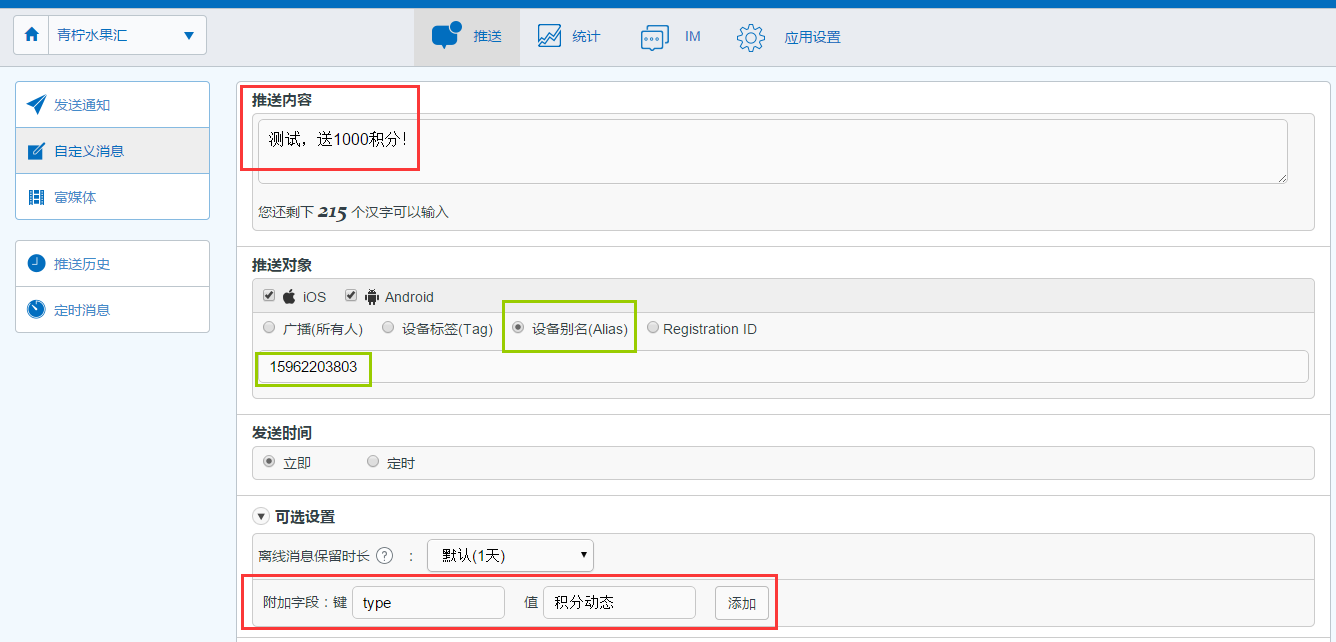Select 自定义消息 in the sidebar
The height and width of the screenshot is (642, 1336).
pos(113,151)
